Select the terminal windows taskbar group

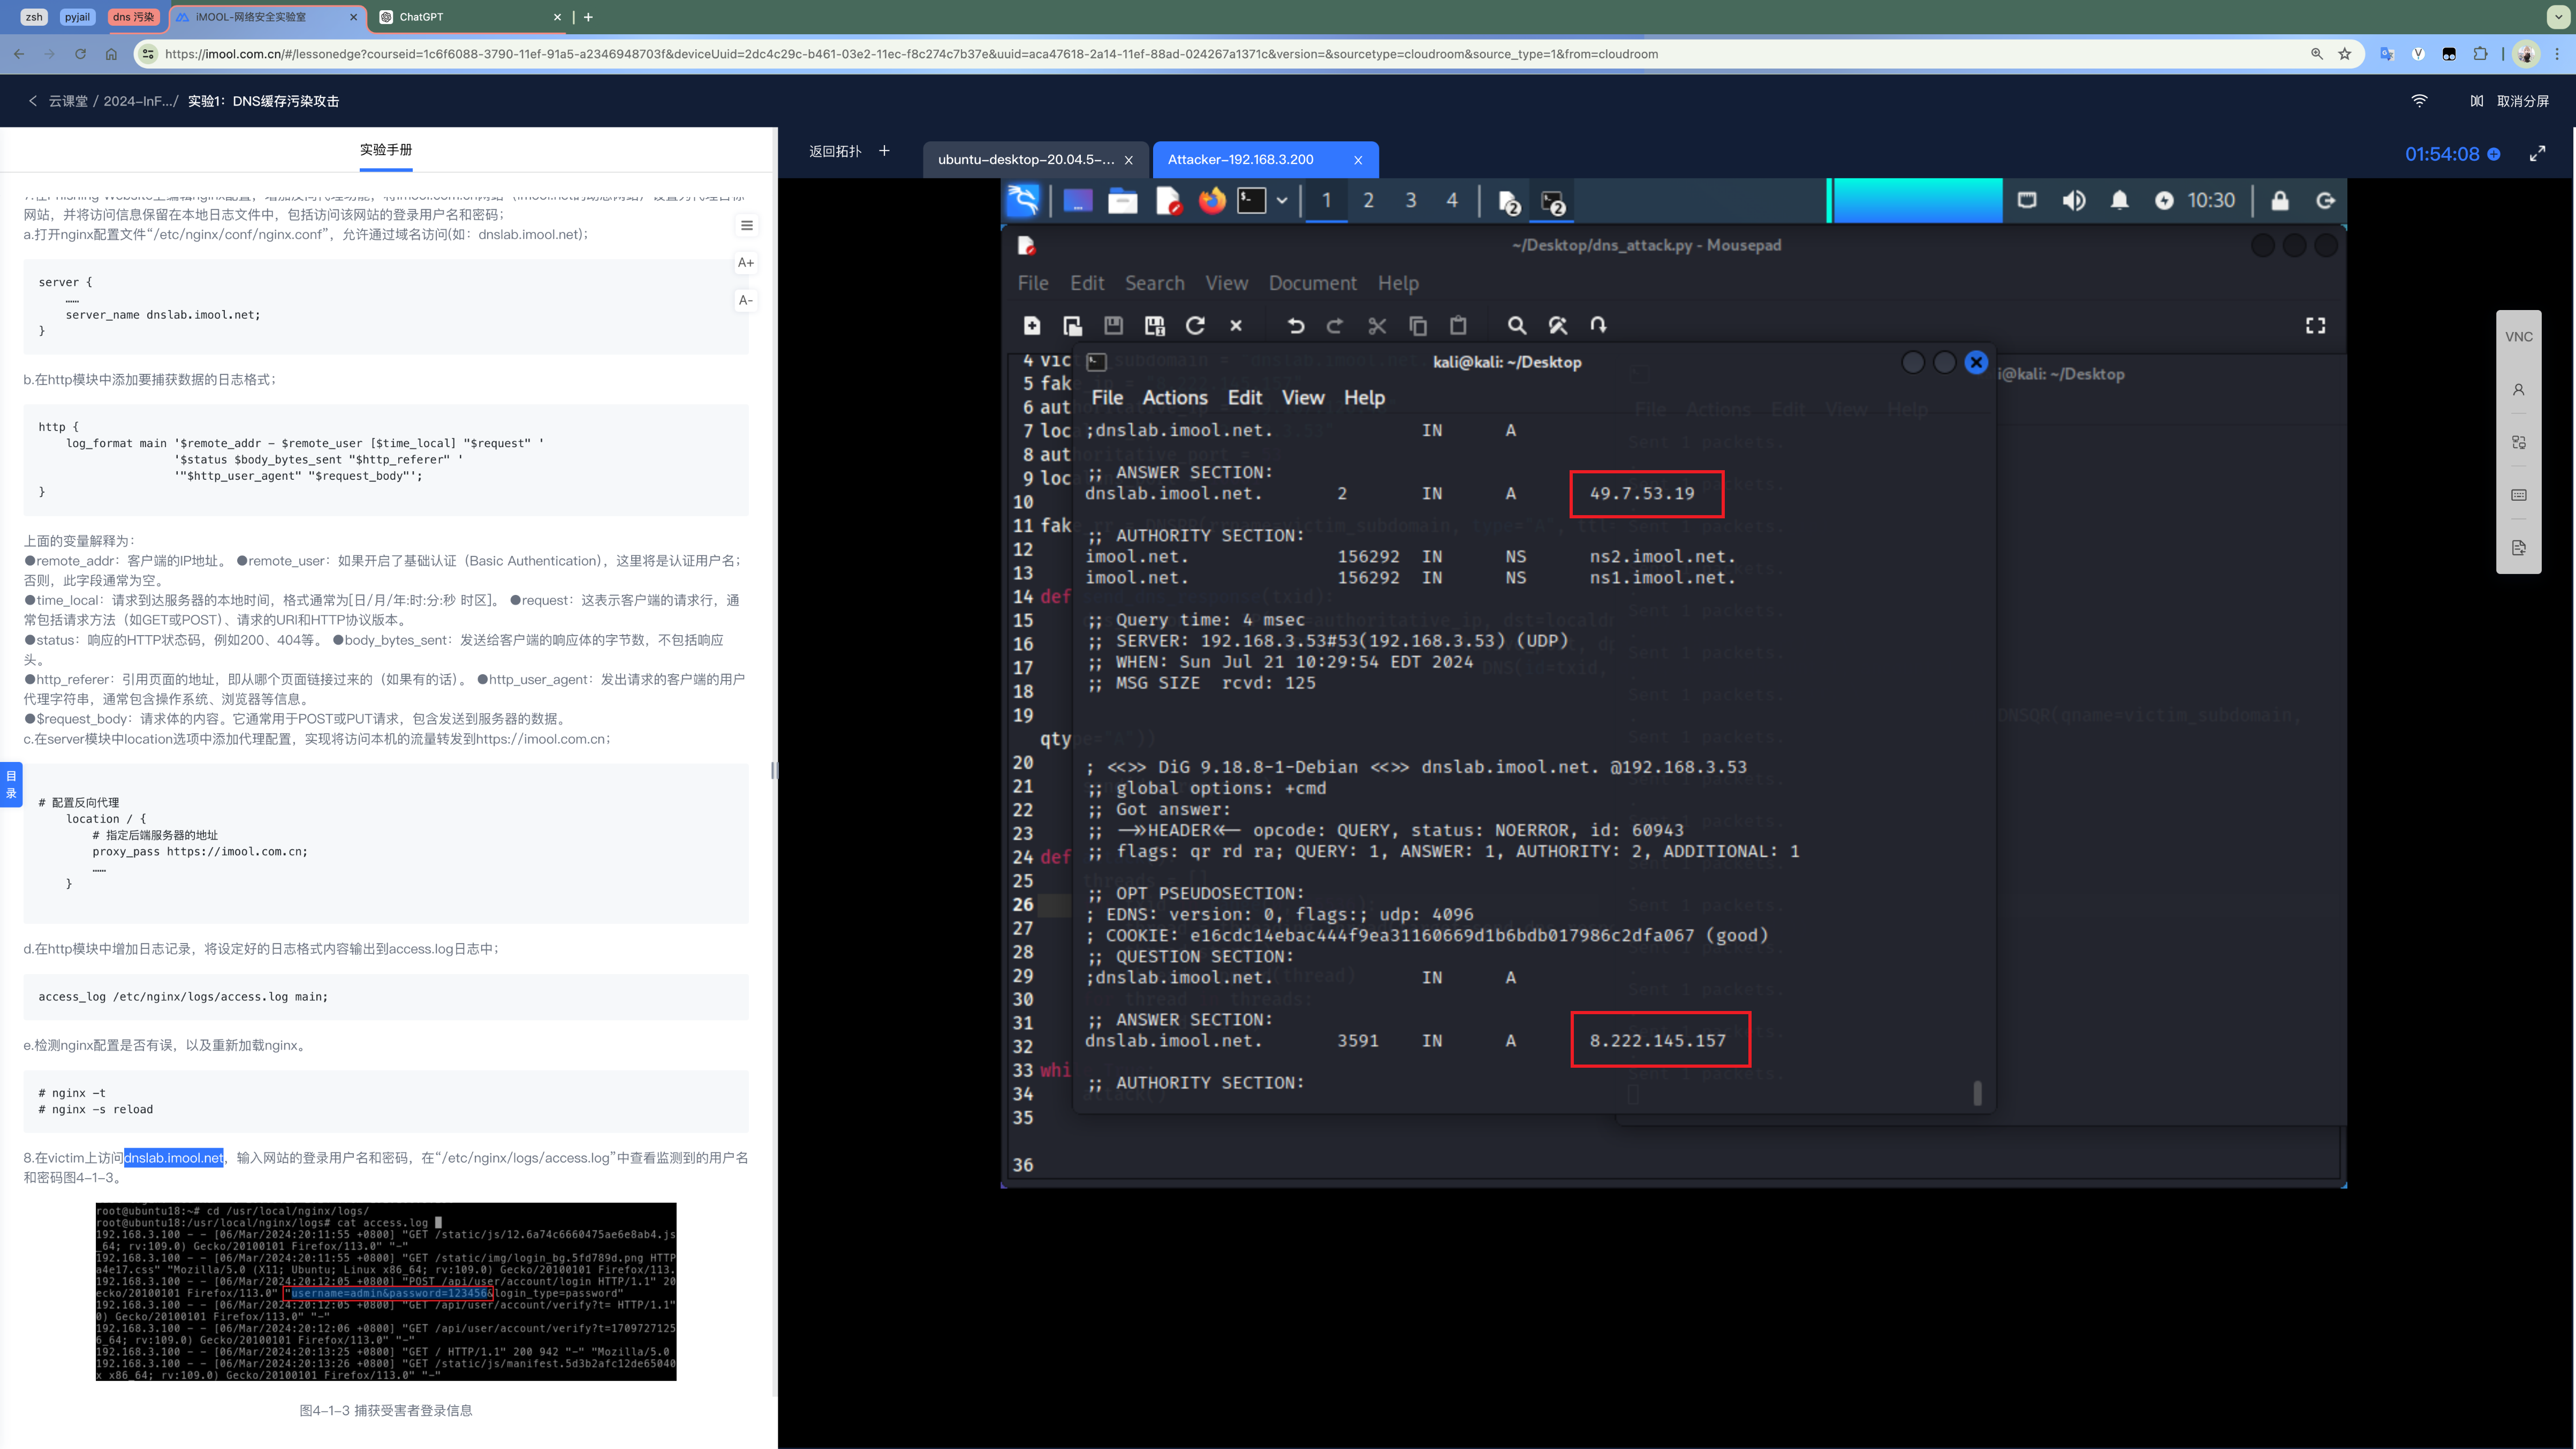click(1553, 202)
